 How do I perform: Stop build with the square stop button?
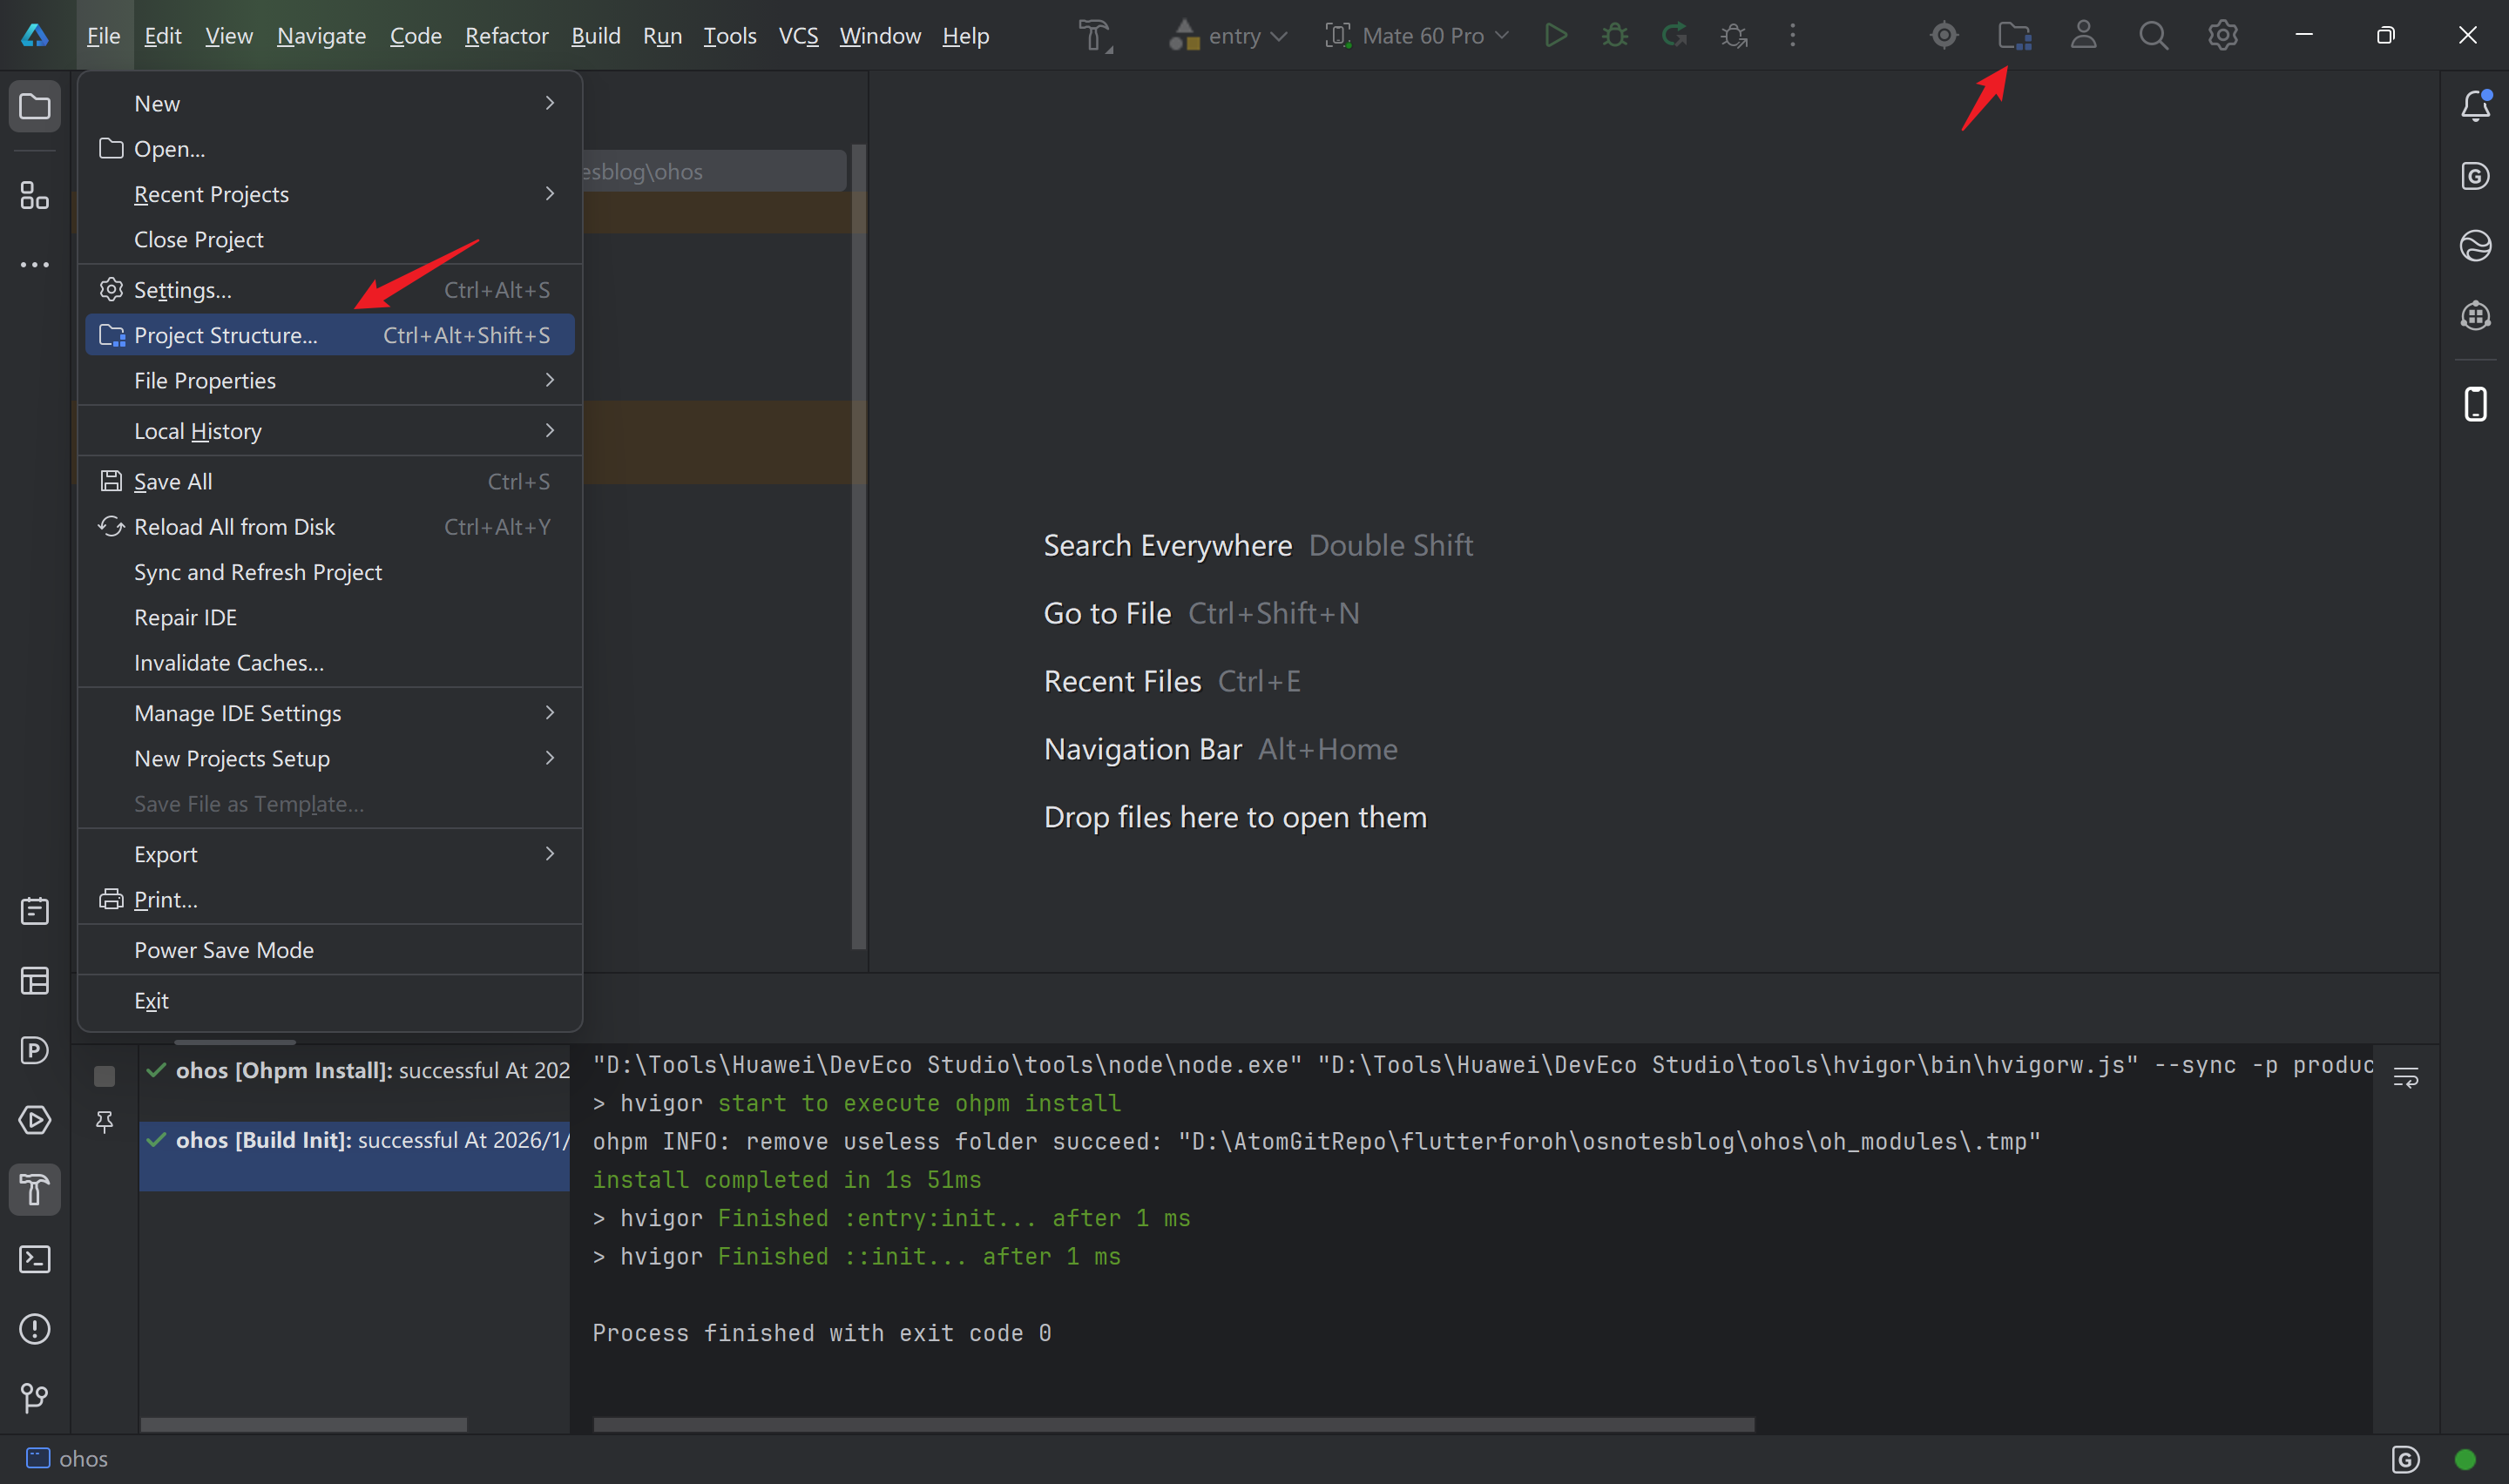click(x=104, y=1076)
